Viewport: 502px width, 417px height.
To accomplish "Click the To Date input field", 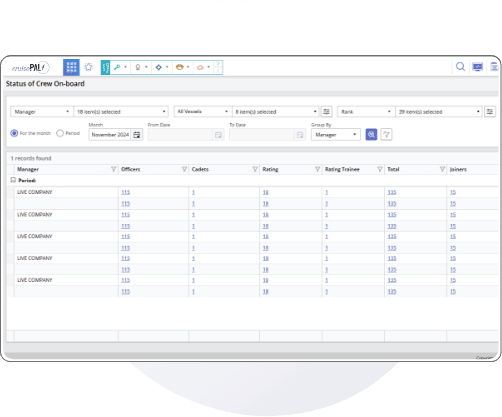I will [262, 135].
